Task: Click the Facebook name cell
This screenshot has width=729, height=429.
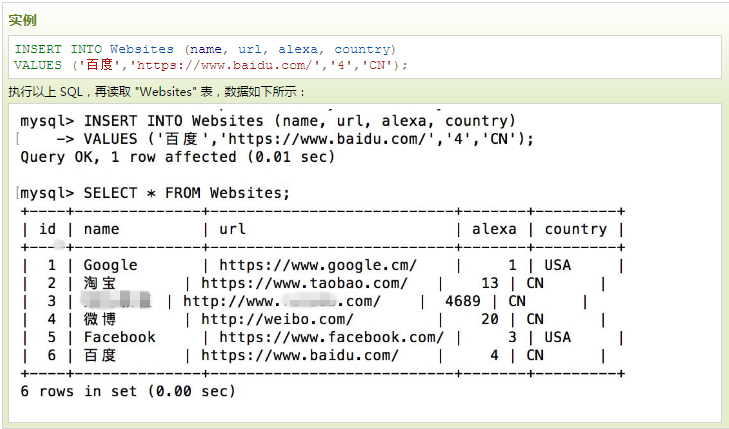Action: click(119, 337)
